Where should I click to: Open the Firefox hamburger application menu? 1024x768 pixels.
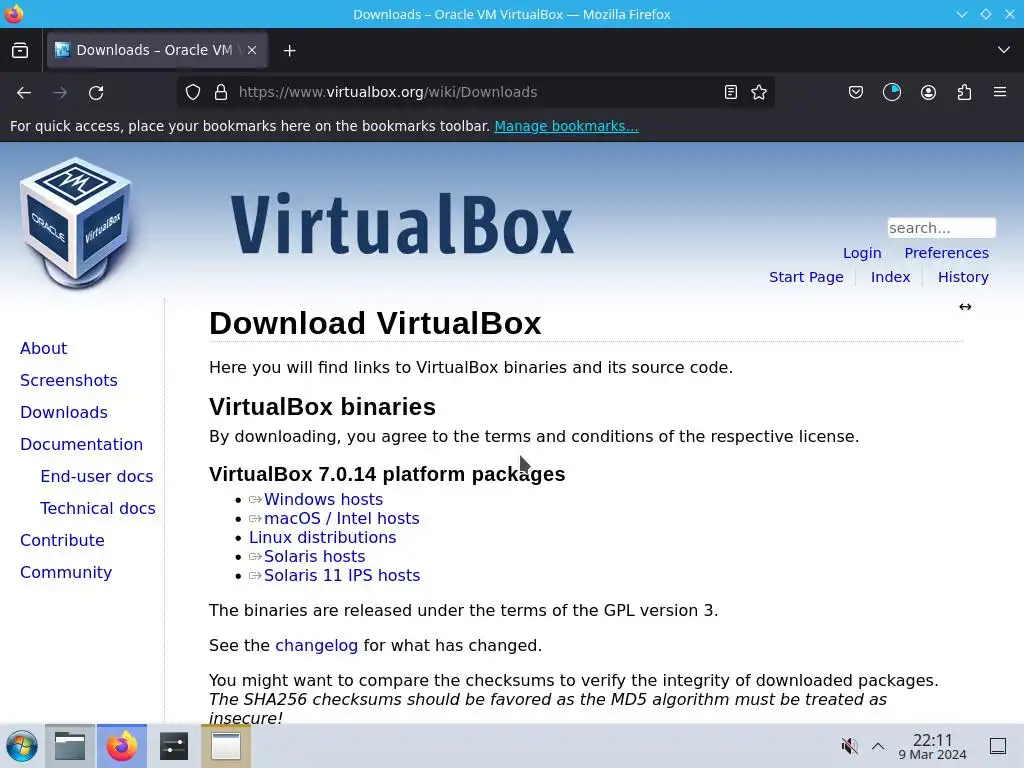[x=1000, y=92]
